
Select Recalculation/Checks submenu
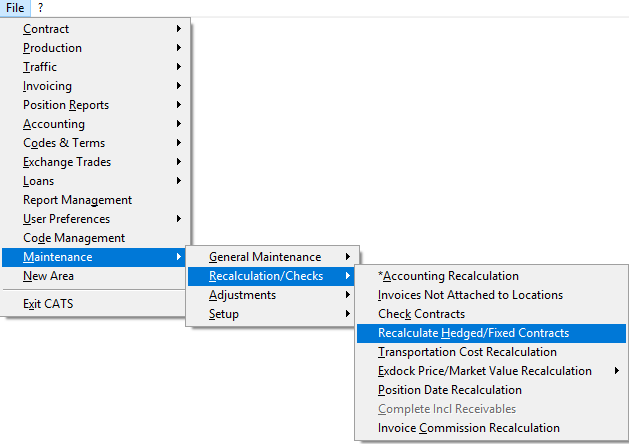click(x=272, y=276)
